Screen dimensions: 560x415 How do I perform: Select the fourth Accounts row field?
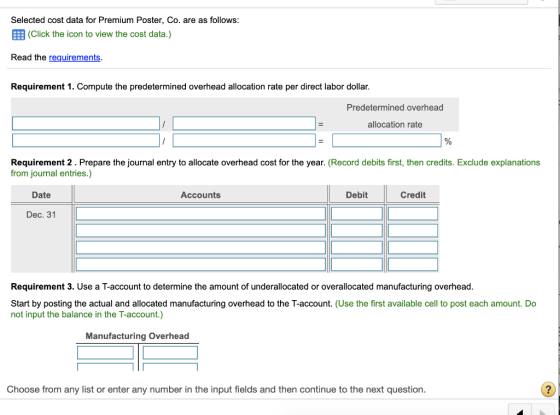[x=201, y=265]
